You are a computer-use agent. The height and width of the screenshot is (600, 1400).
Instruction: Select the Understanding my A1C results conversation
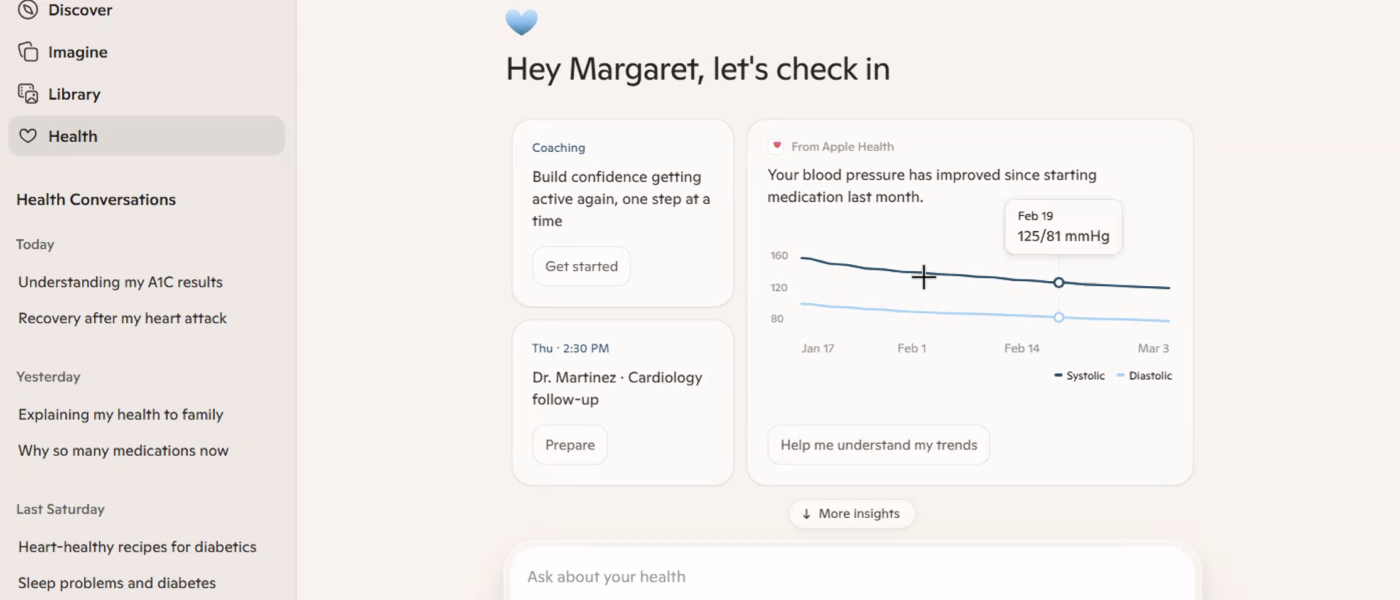(120, 282)
